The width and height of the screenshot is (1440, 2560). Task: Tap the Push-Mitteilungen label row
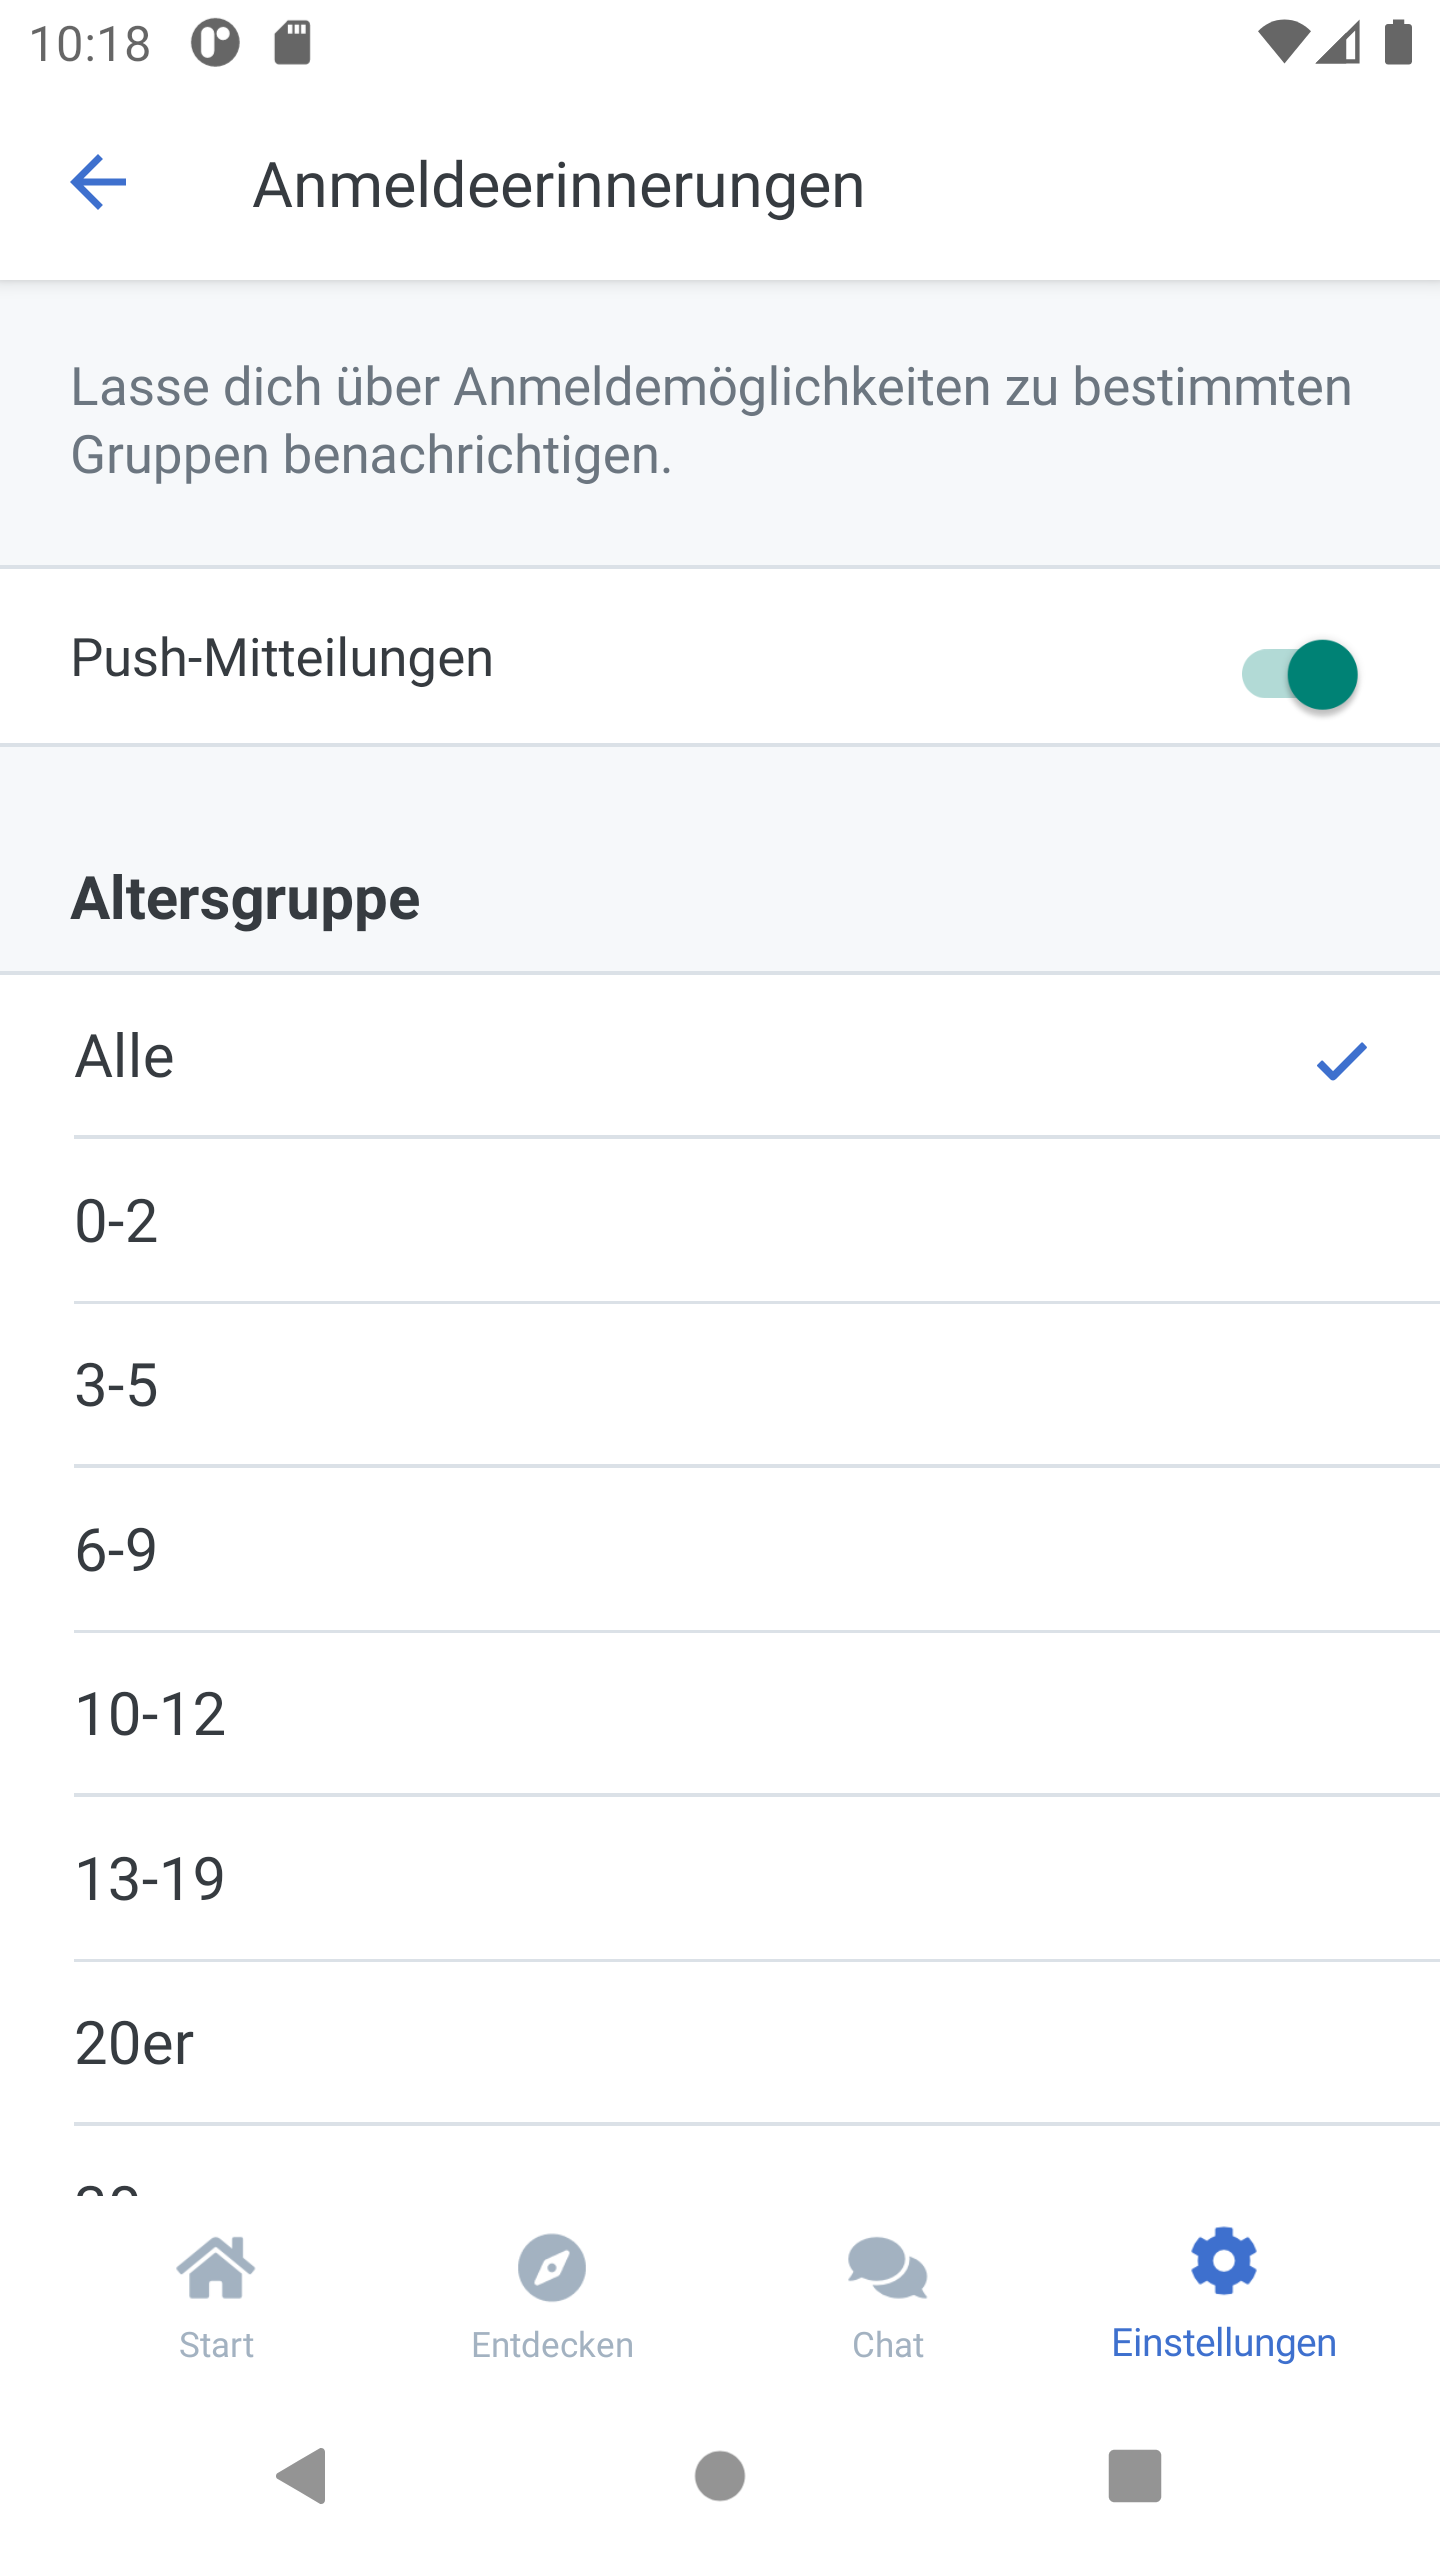coord(720,657)
